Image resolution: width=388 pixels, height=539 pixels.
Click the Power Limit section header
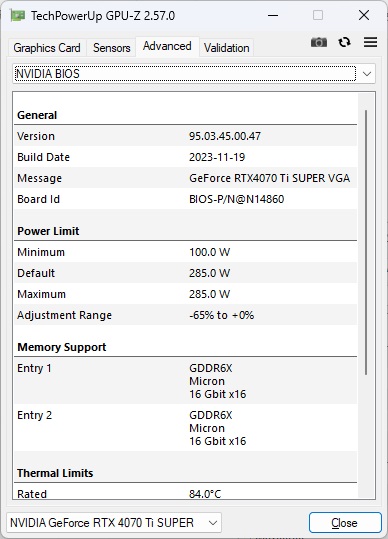coord(48,231)
